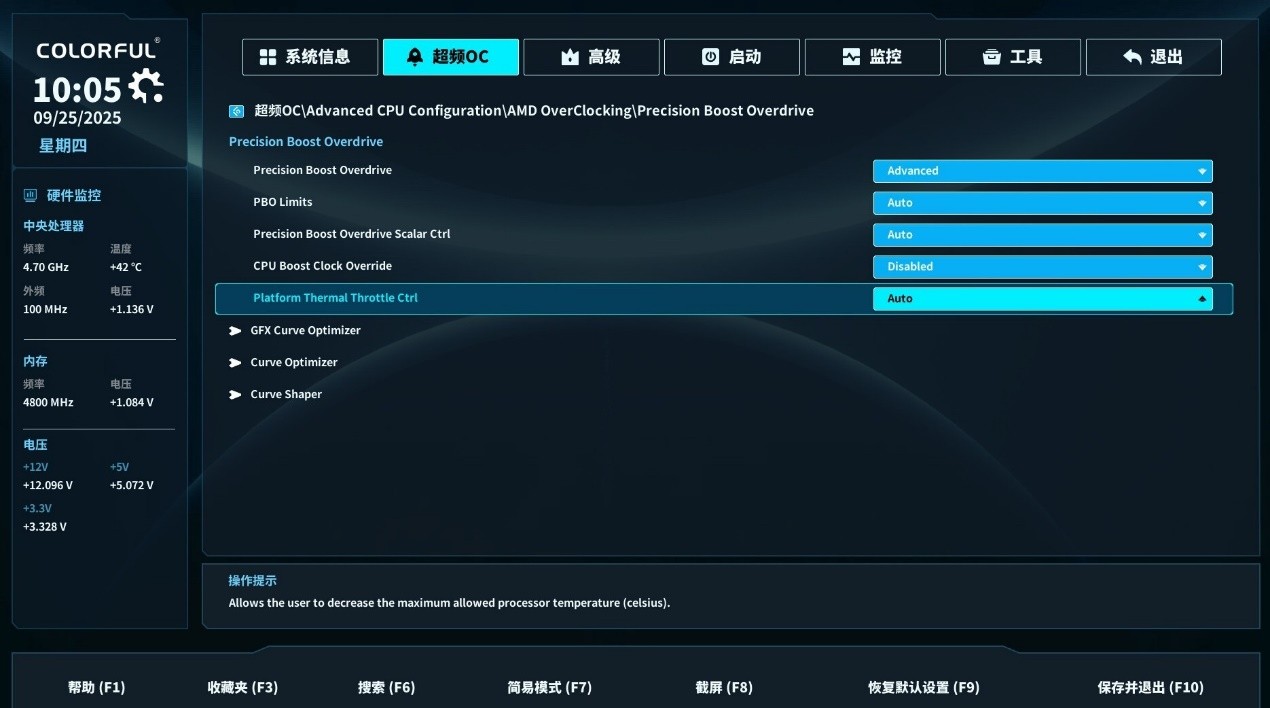The image size is (1270, 708).
Task: Open Precision Boost Overdrive Scalar Ctrl dropdown
Action: pyautogui.click(x=1042, y=235)
